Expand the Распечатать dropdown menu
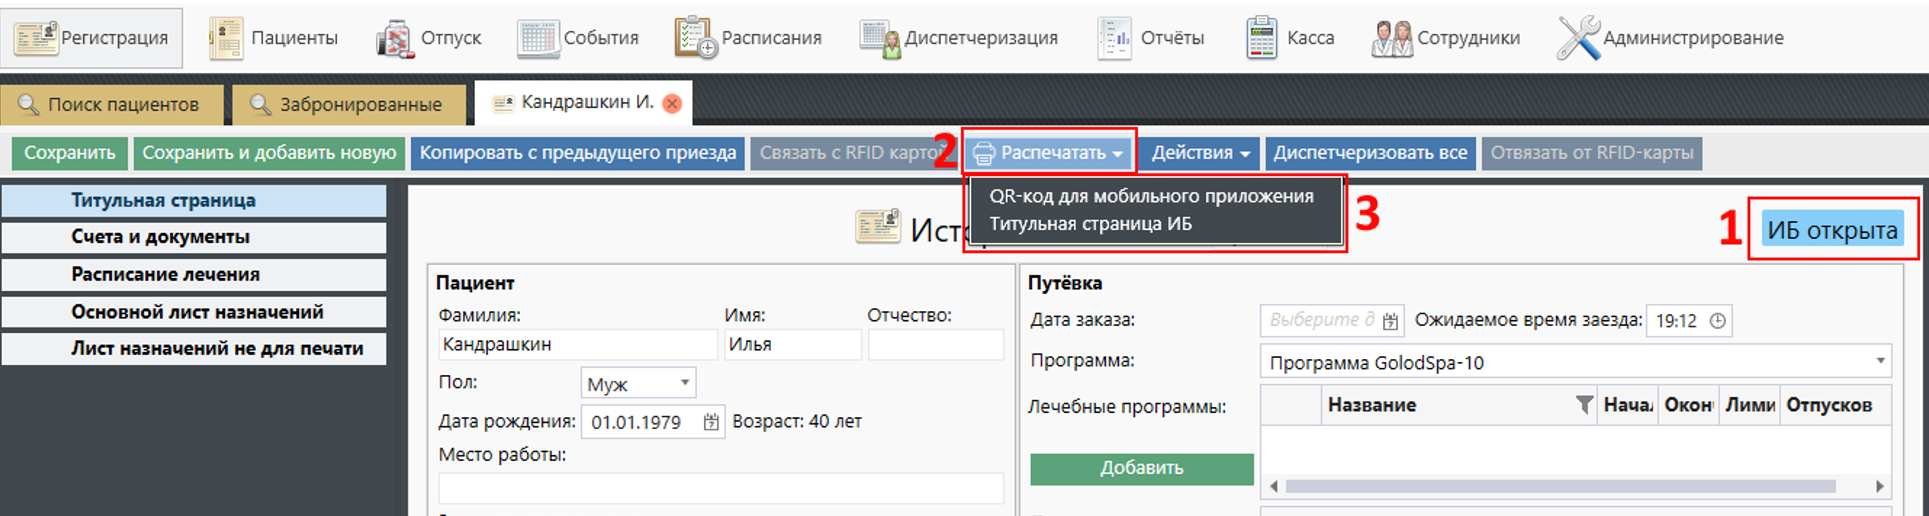The width and height of the screenshot is (1929, 516). tap(1051, 153)
